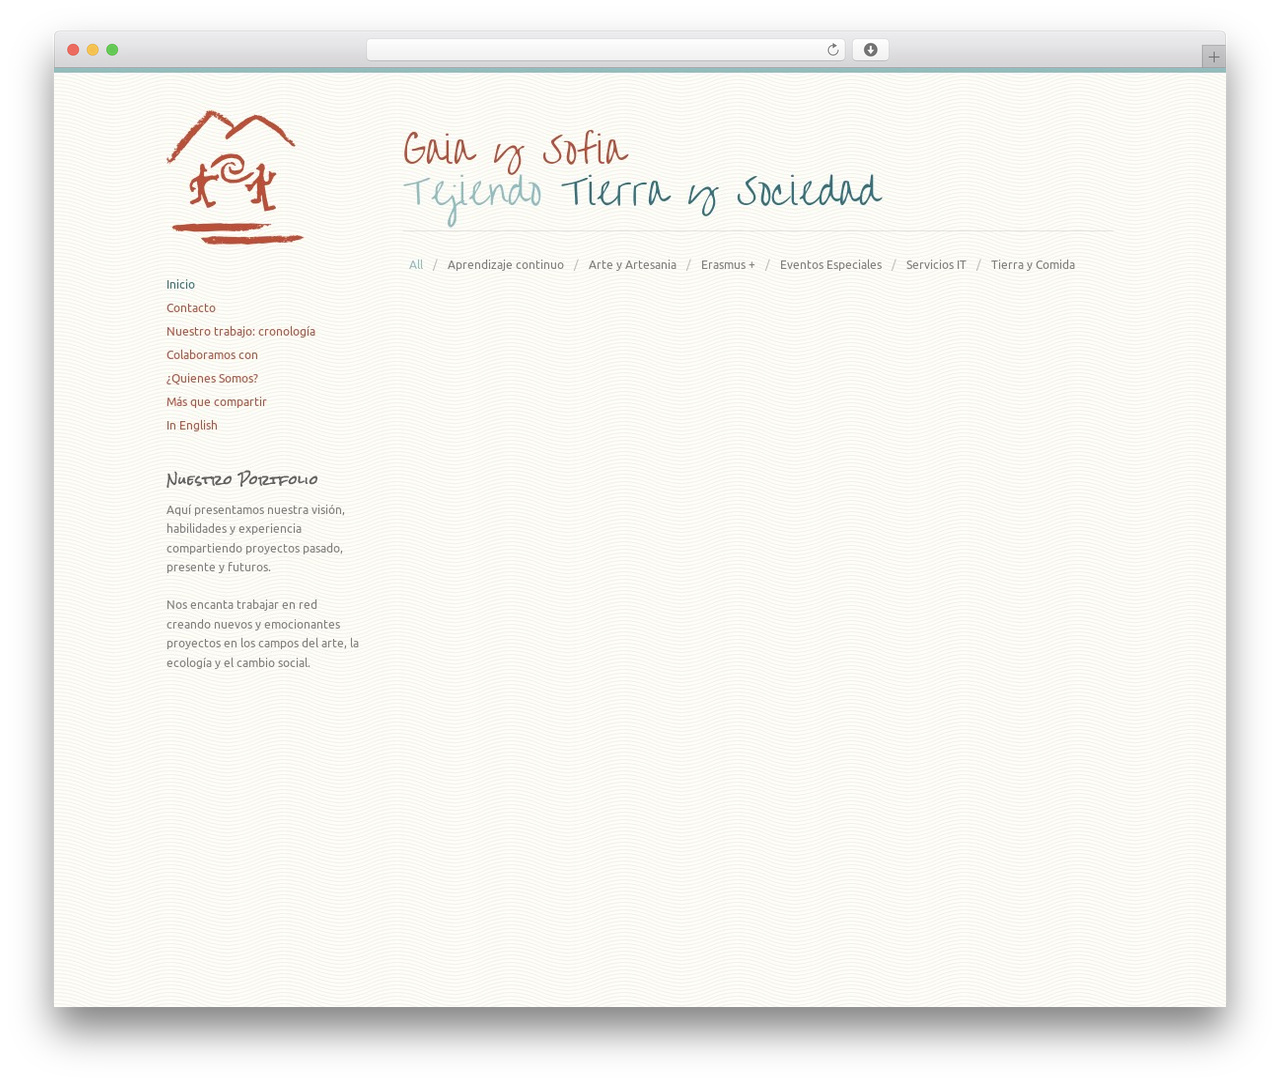Filter by Servicios IT

pos(936,265)
